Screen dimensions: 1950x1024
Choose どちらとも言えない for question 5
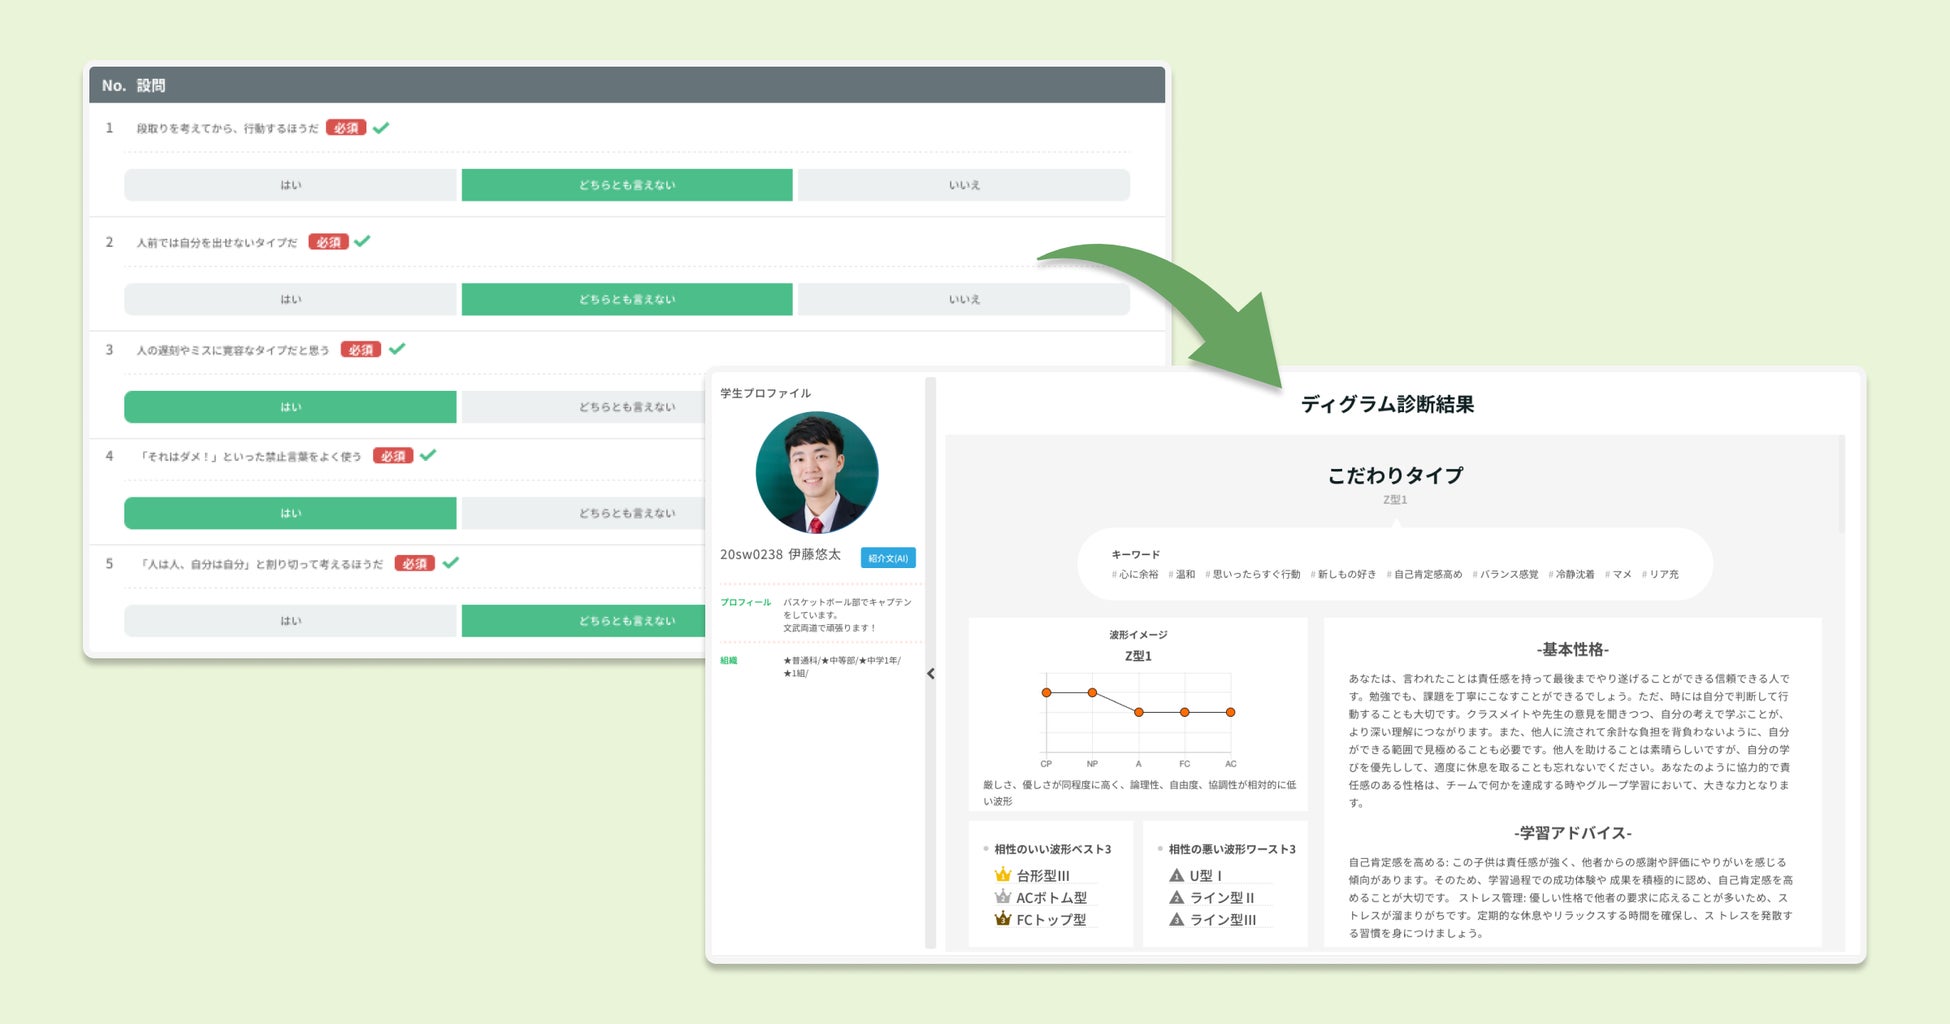point(584,621)
